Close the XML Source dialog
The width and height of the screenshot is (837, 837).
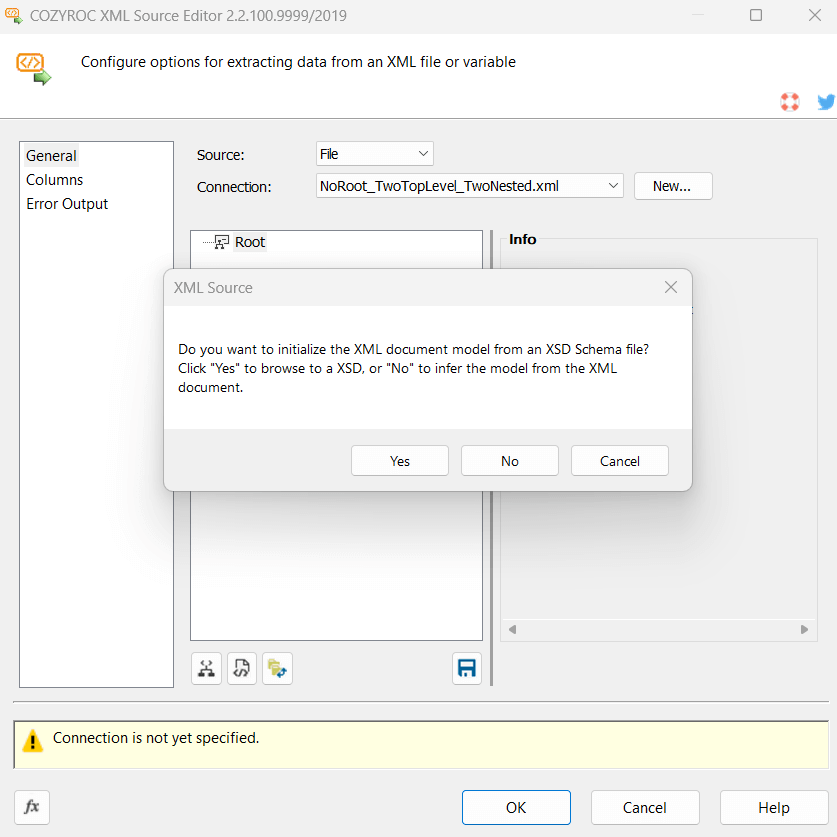(x=670, y=287)
